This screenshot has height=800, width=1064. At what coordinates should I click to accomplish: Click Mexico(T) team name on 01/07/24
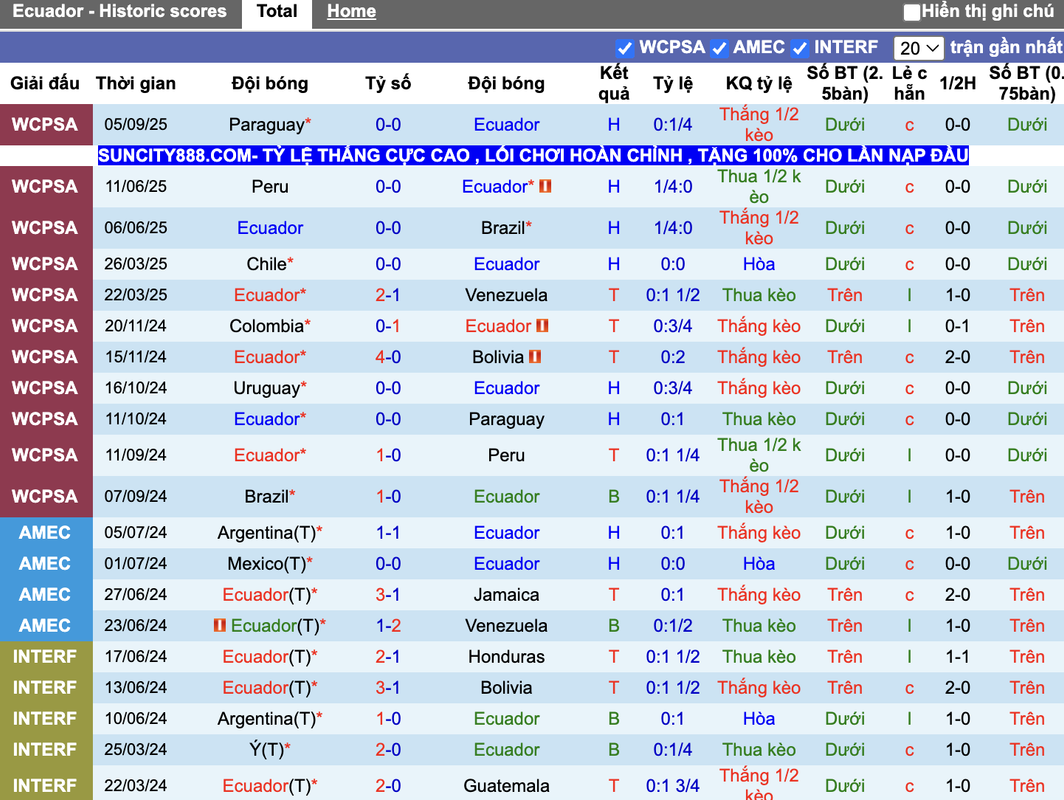[267, 564]
